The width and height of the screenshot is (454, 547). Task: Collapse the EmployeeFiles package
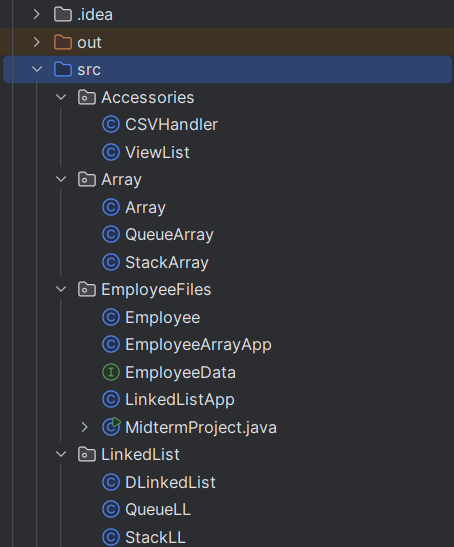61,289
